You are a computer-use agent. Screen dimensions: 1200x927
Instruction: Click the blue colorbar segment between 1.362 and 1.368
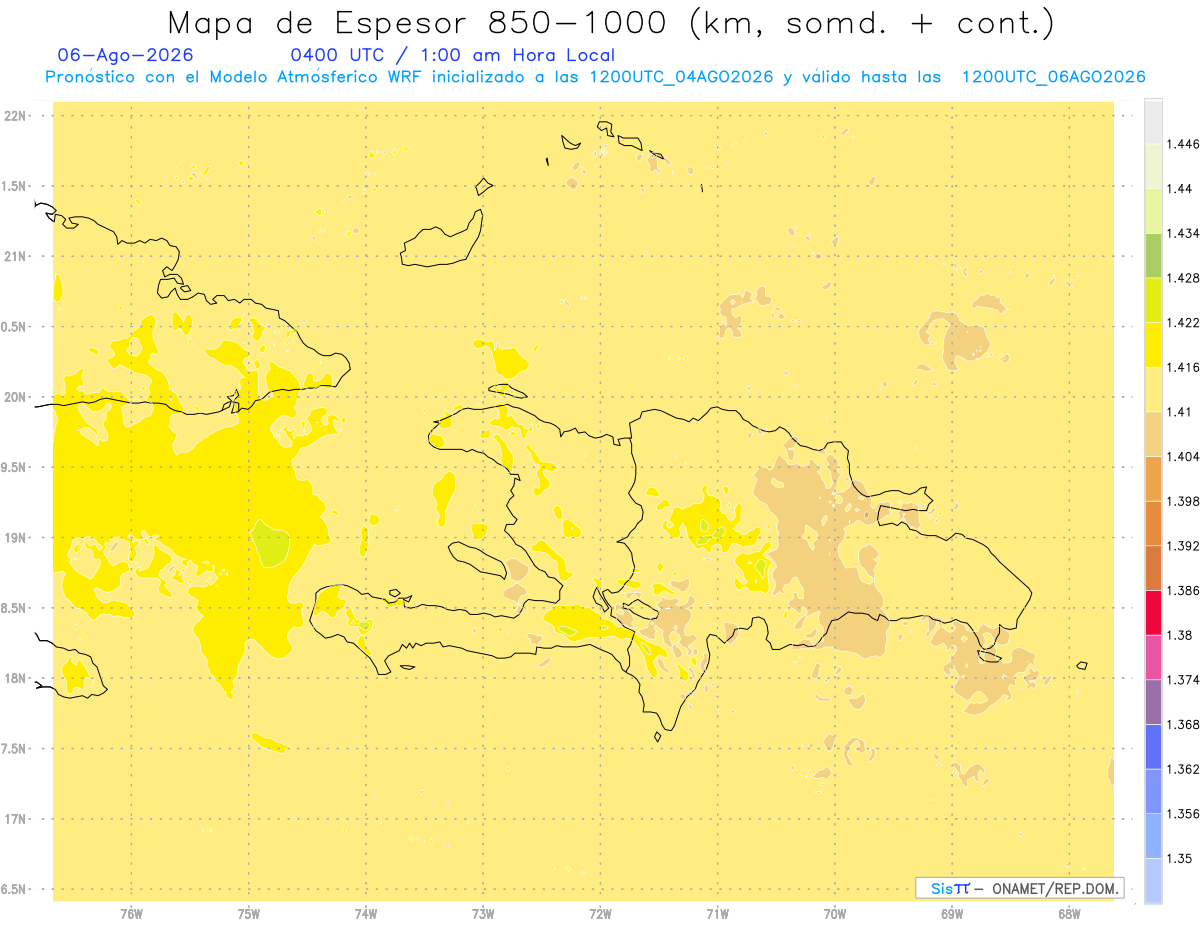tap(1153, 746)
